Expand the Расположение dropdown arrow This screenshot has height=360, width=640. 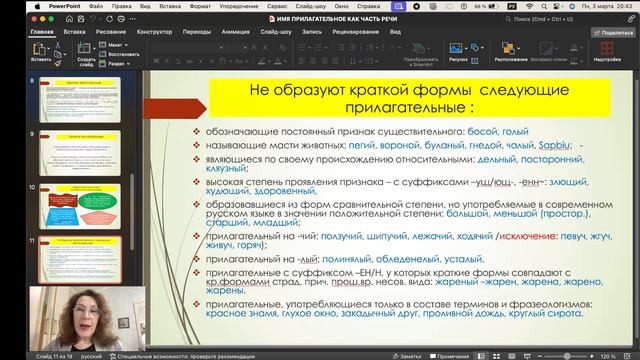click(518, 48)
